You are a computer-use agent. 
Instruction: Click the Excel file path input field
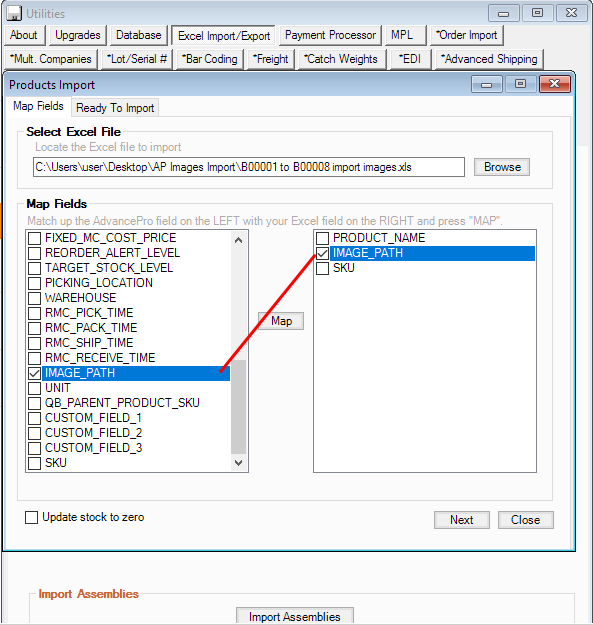pos(249,167)
